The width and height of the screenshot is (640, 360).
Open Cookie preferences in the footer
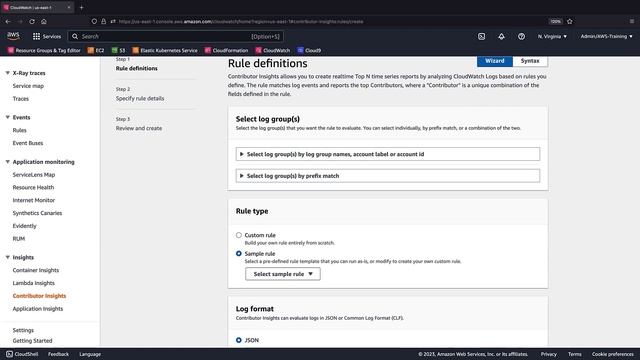(613, 354)
